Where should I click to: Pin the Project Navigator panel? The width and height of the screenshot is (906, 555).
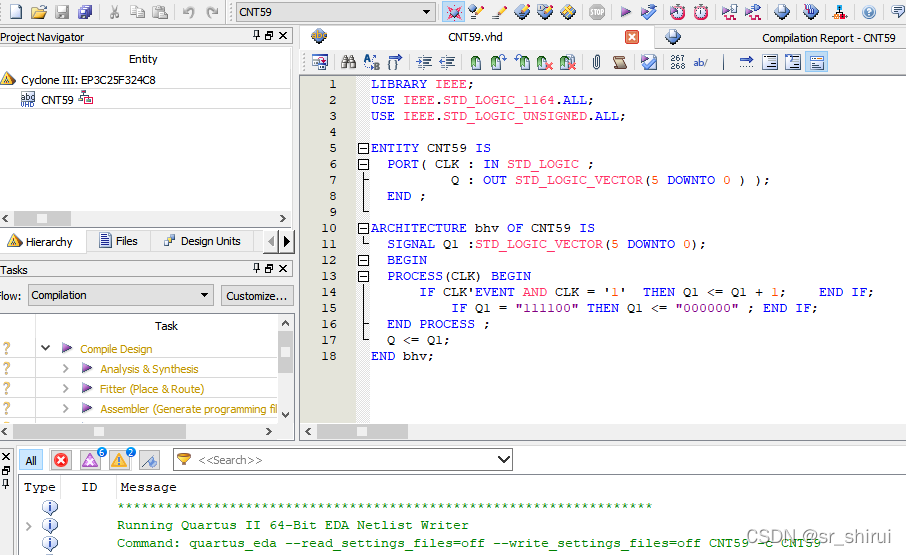257,36
